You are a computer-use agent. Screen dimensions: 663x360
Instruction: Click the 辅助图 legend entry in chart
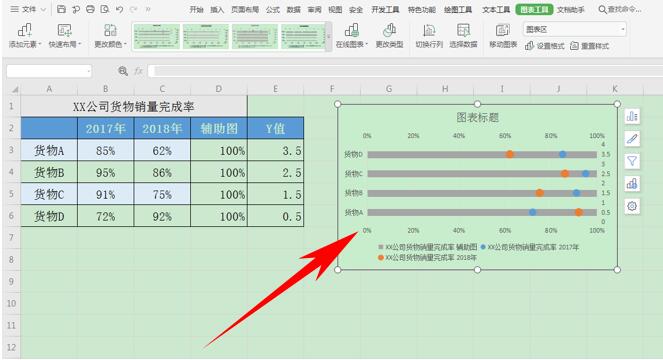427,247
